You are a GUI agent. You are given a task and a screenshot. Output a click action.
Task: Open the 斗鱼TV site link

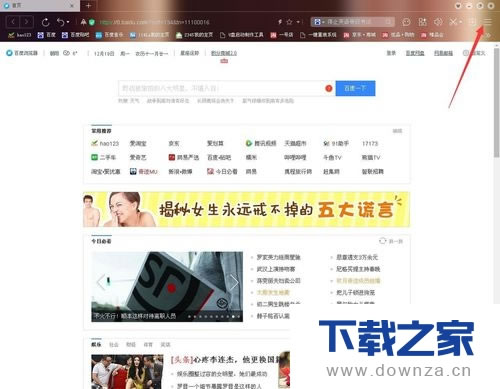[332, 157]
